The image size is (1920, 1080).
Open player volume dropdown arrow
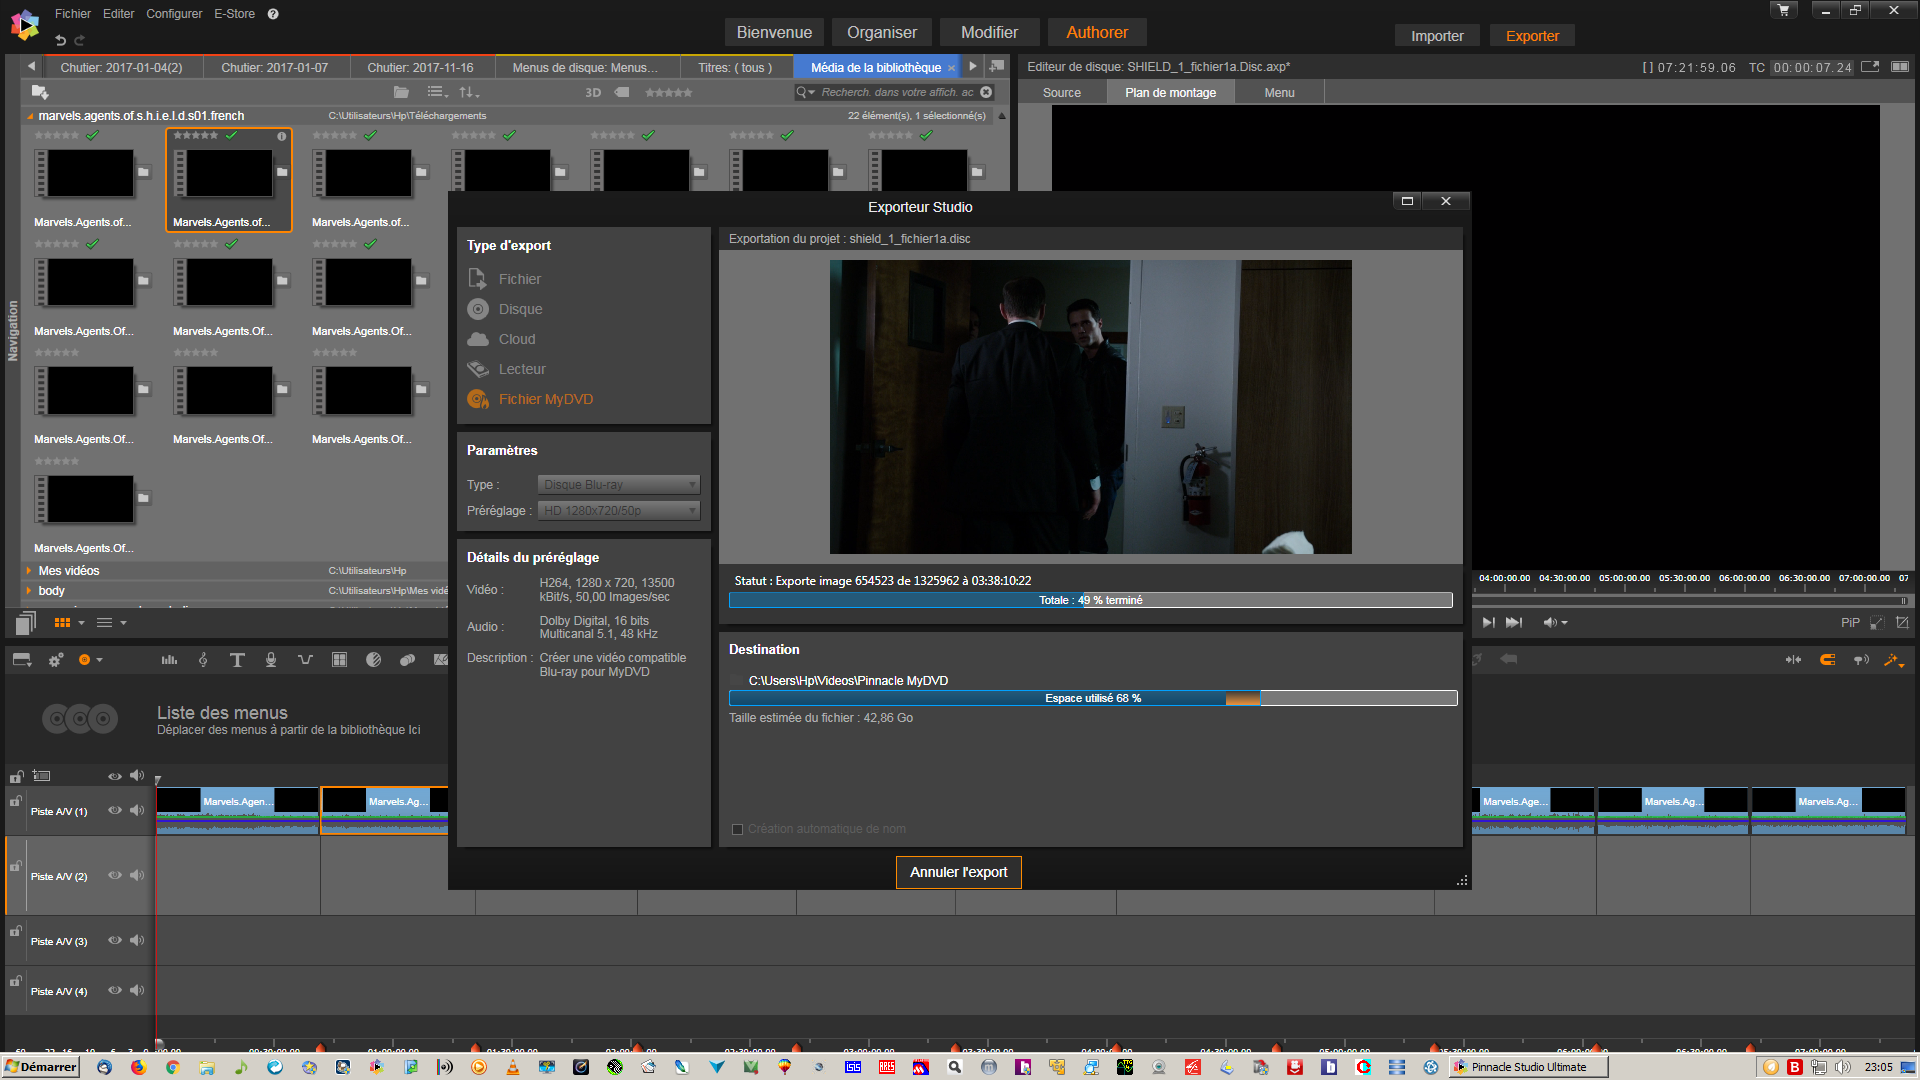pyautogui.click(x=1564, y=623)
